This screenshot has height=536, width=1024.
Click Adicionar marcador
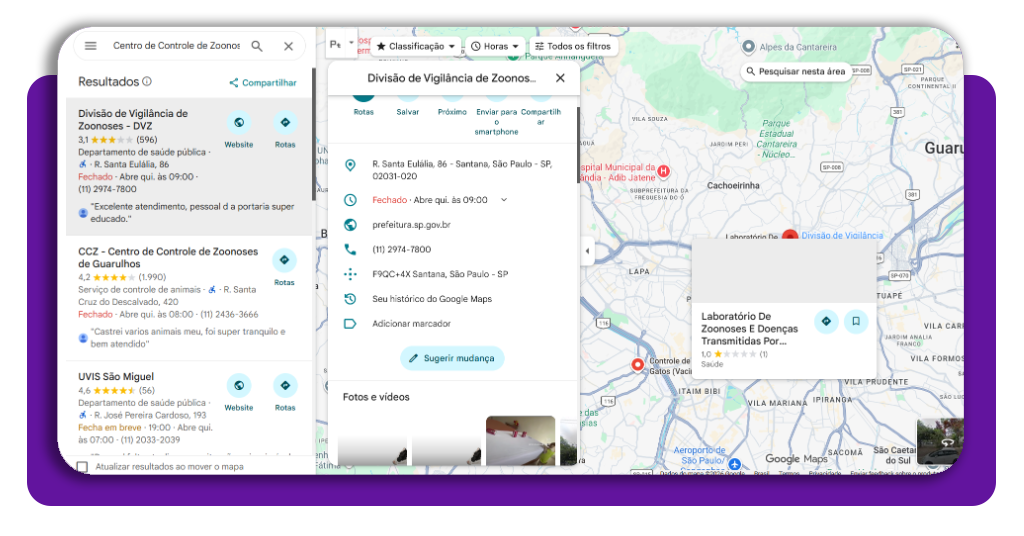411,324
